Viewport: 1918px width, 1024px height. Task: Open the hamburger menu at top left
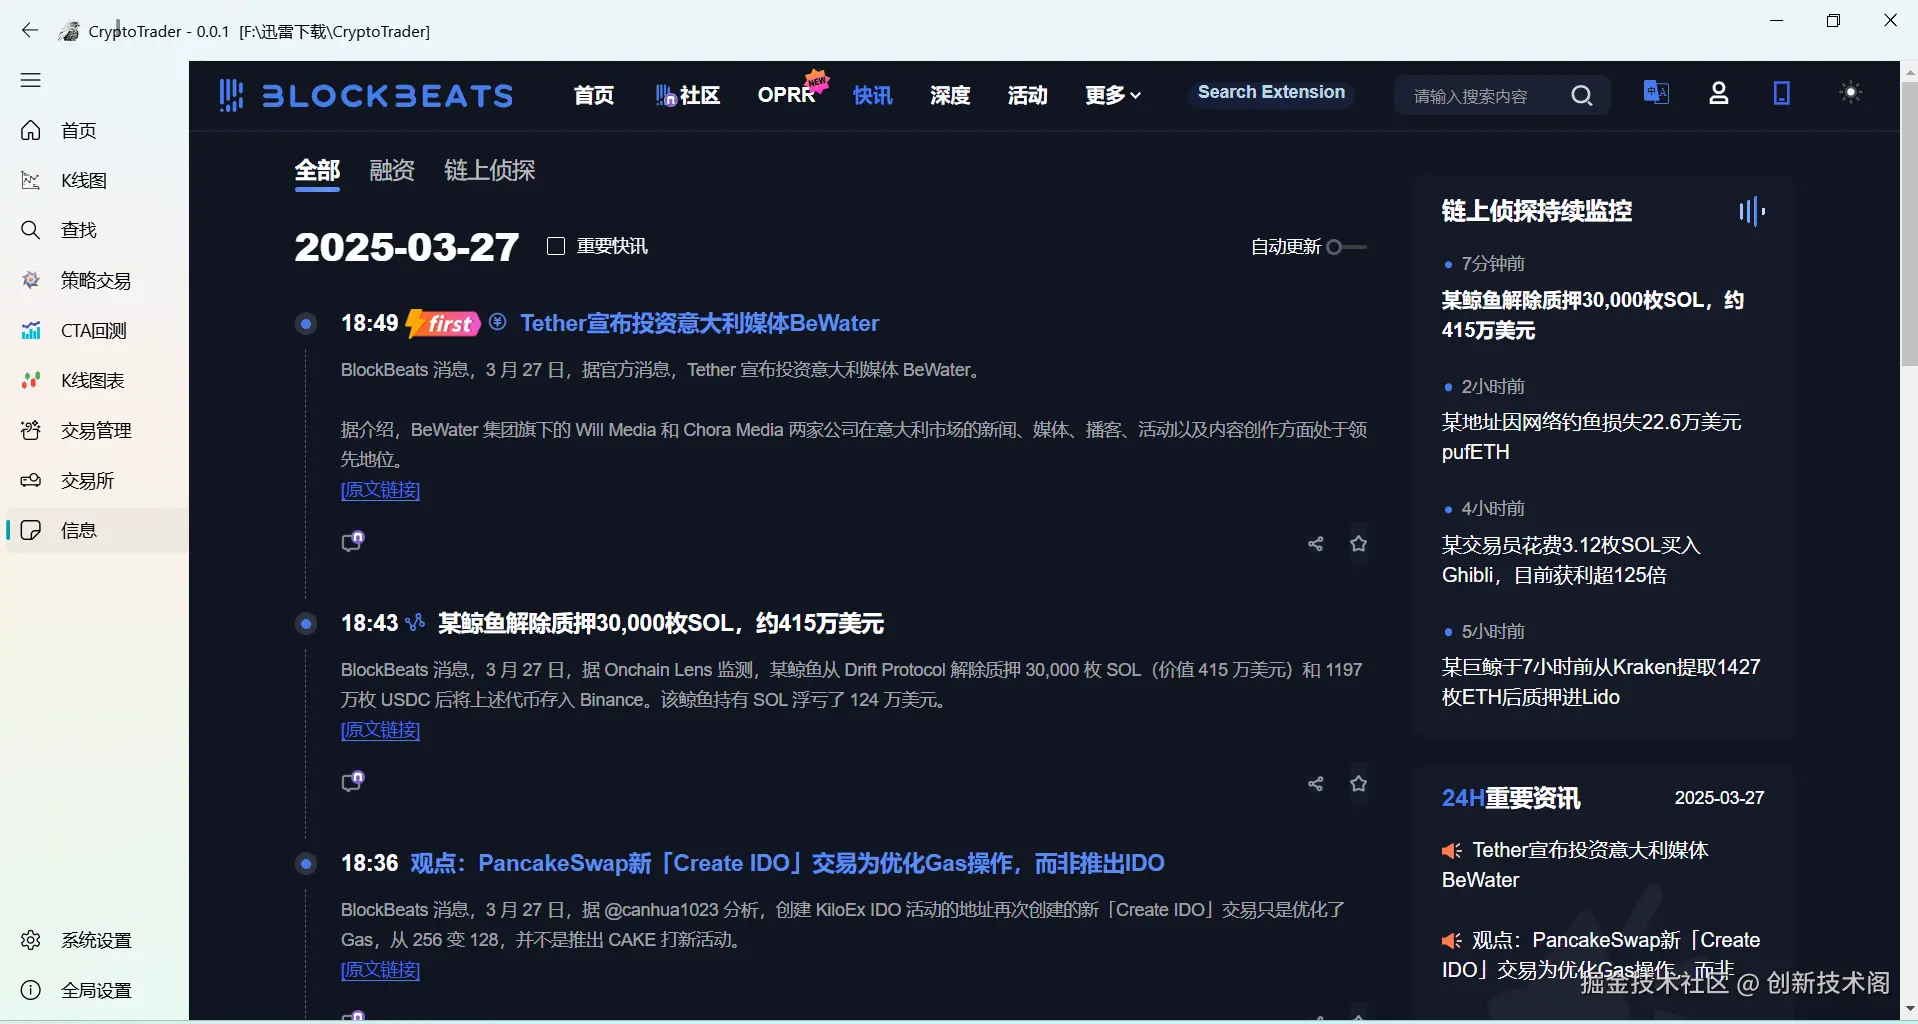[30, 80]
